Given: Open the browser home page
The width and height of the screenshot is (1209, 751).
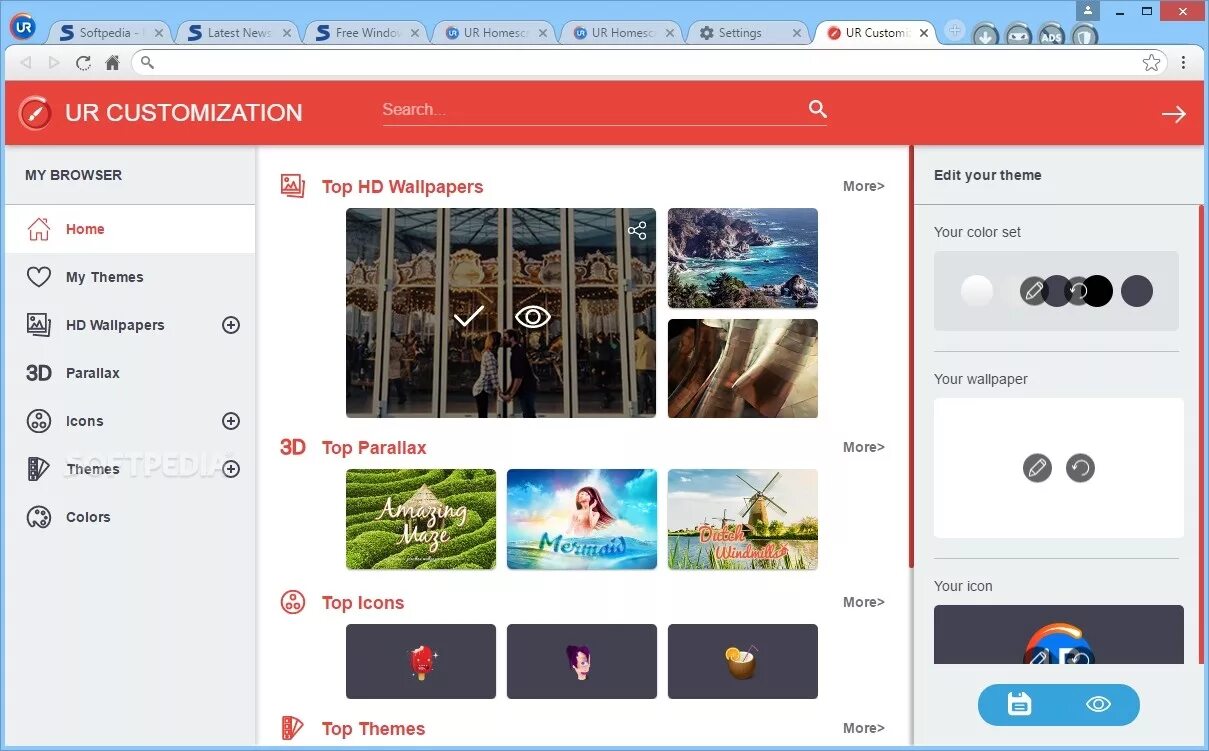Looking at the screenshot, I should click(112, 63).
